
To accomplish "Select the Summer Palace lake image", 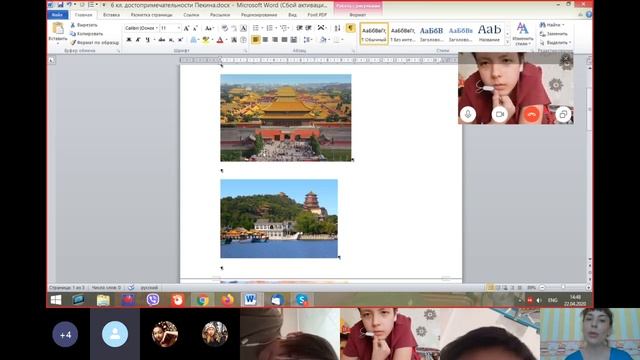I will click(279, 218).
